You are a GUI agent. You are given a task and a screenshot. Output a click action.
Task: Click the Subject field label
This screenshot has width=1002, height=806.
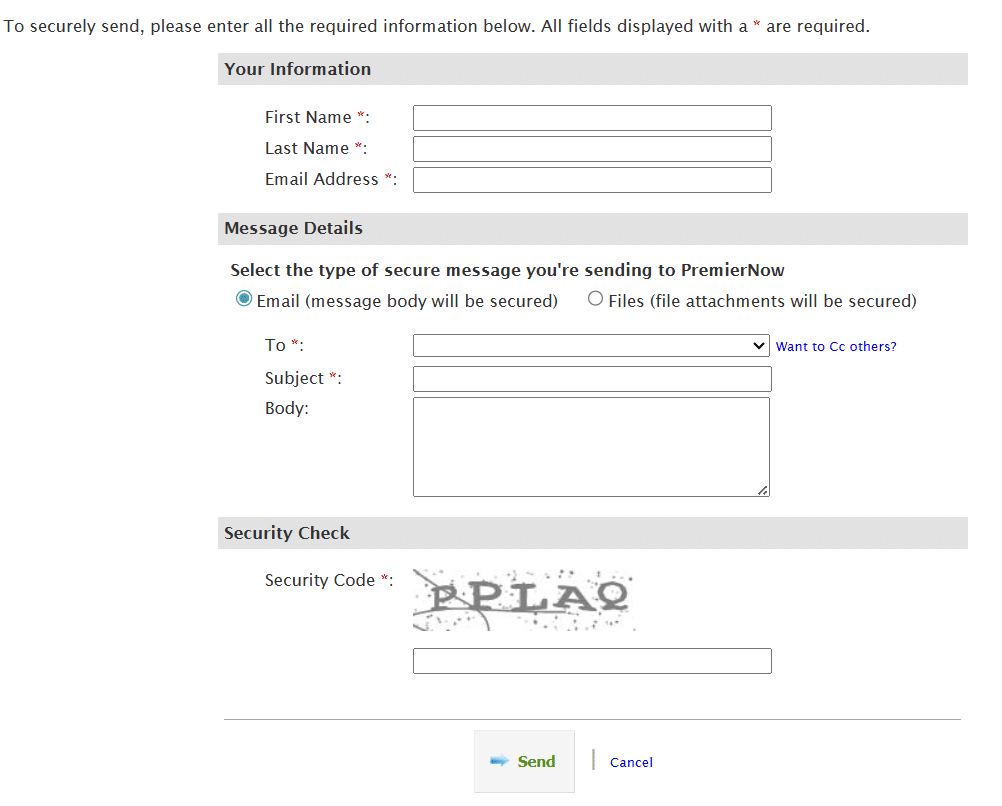click(x=295, y=378)
